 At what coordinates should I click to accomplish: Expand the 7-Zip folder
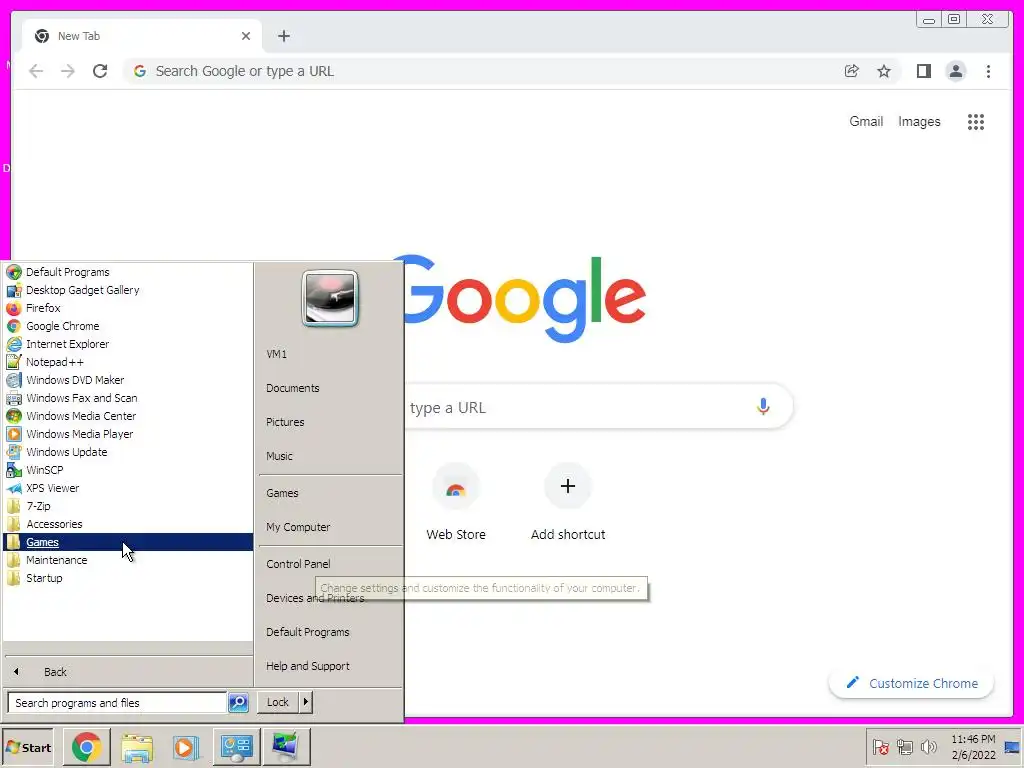pyautogui.click(x=128, y=506)
